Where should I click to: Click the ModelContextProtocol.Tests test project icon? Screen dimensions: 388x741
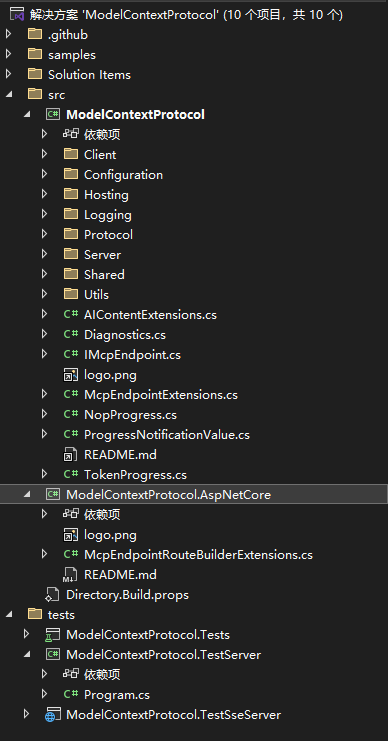click(52, 635)
